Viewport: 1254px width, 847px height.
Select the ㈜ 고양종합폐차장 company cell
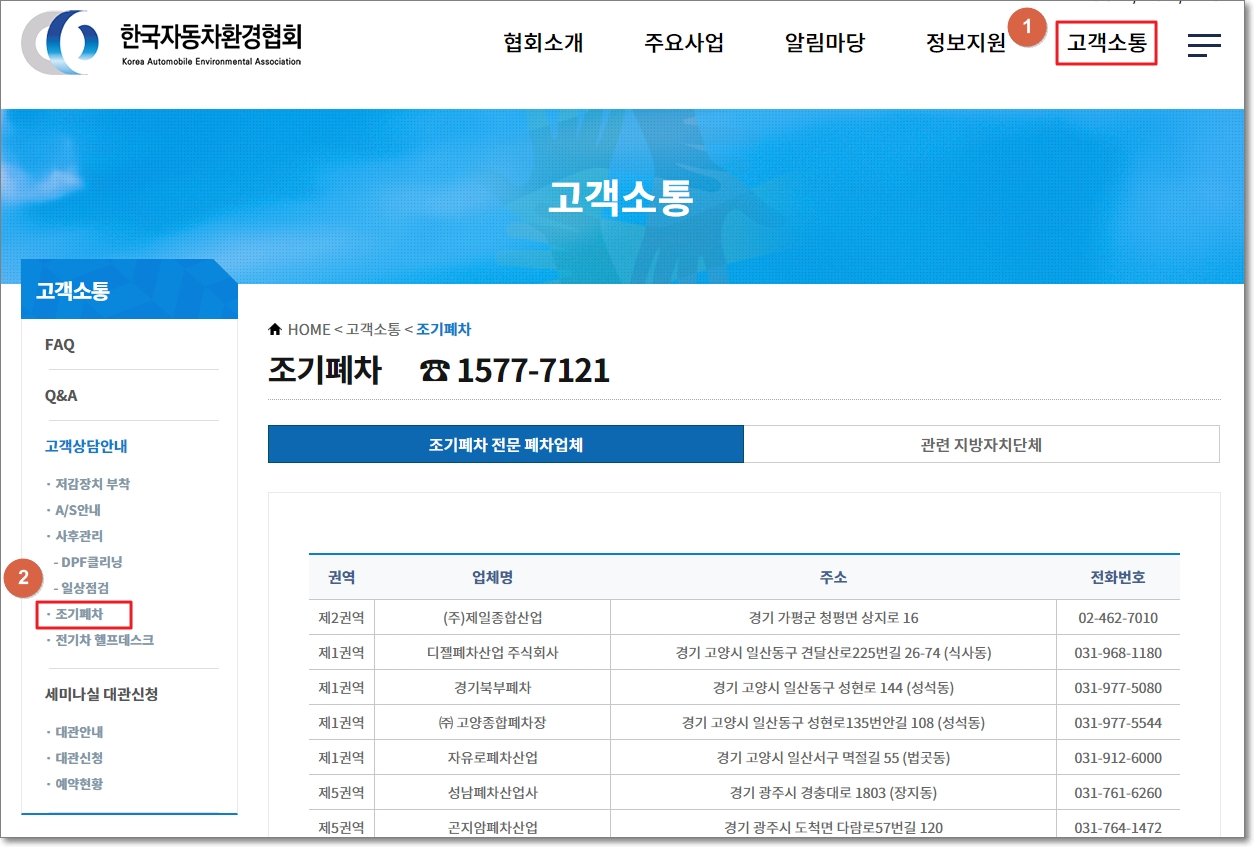point(492,723)
